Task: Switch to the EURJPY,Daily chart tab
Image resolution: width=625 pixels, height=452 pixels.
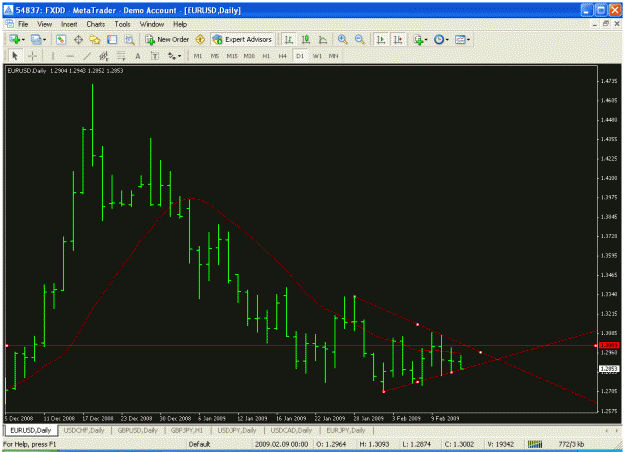Action: [346, 430]
